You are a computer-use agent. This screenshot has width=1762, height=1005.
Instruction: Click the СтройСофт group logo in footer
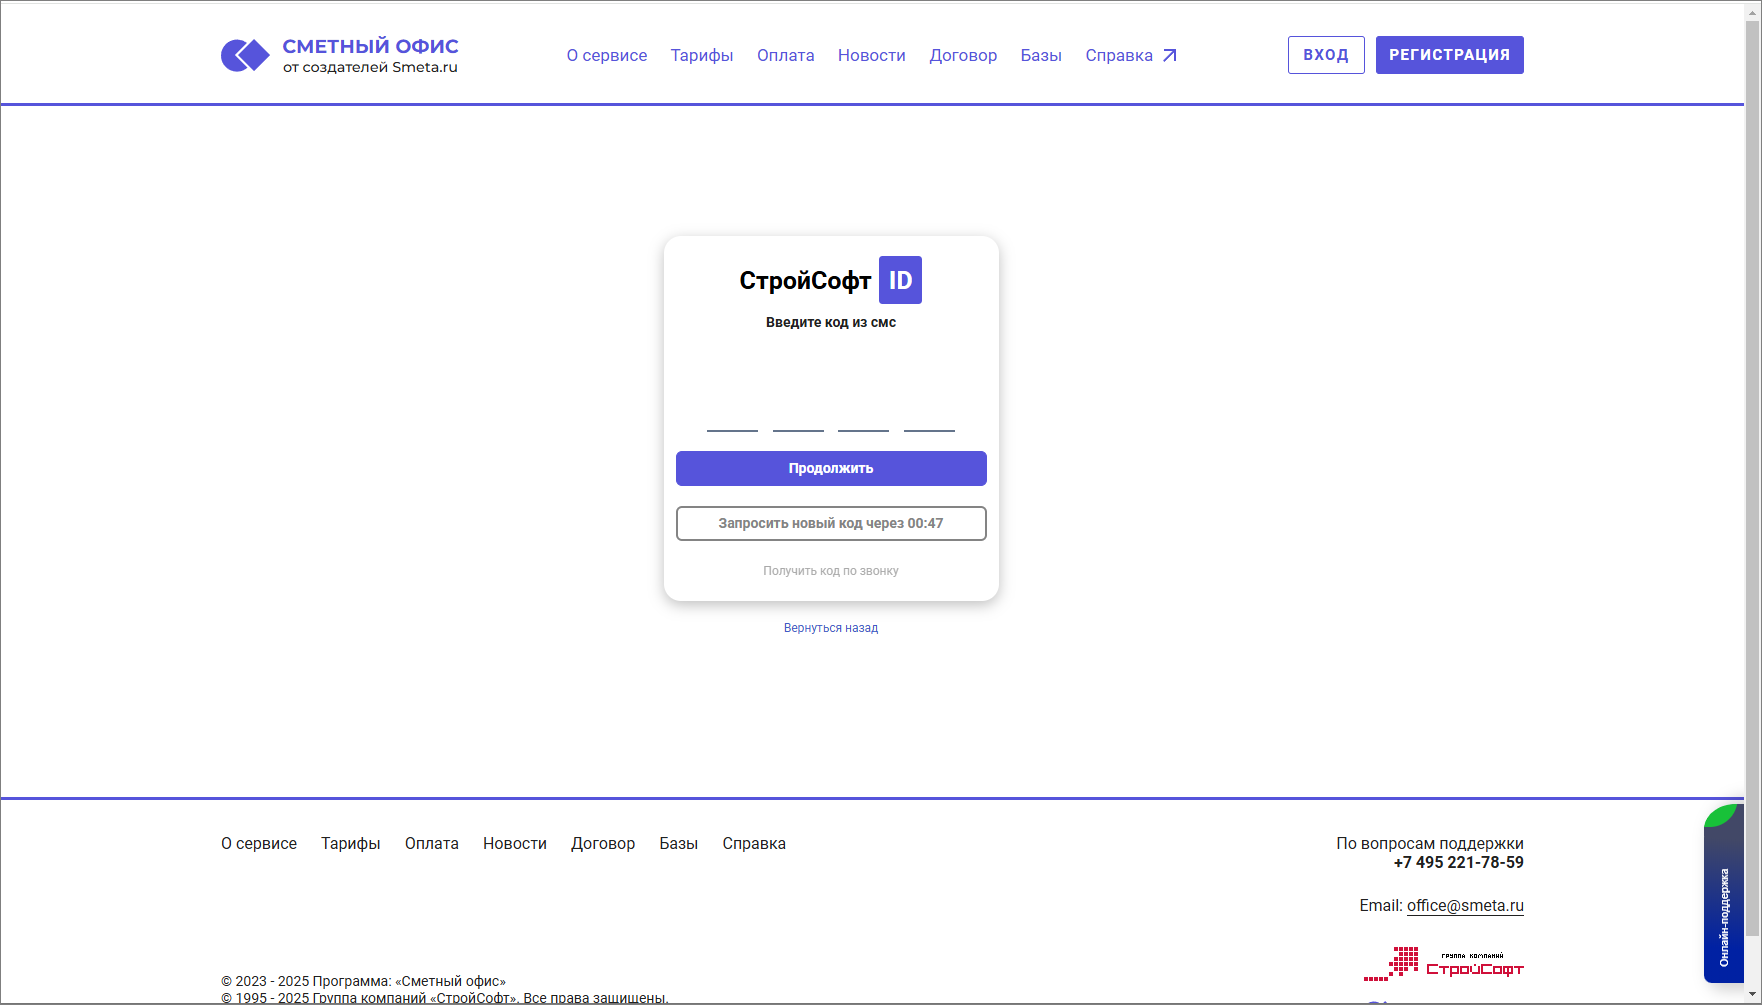[x=1443, y=964]
